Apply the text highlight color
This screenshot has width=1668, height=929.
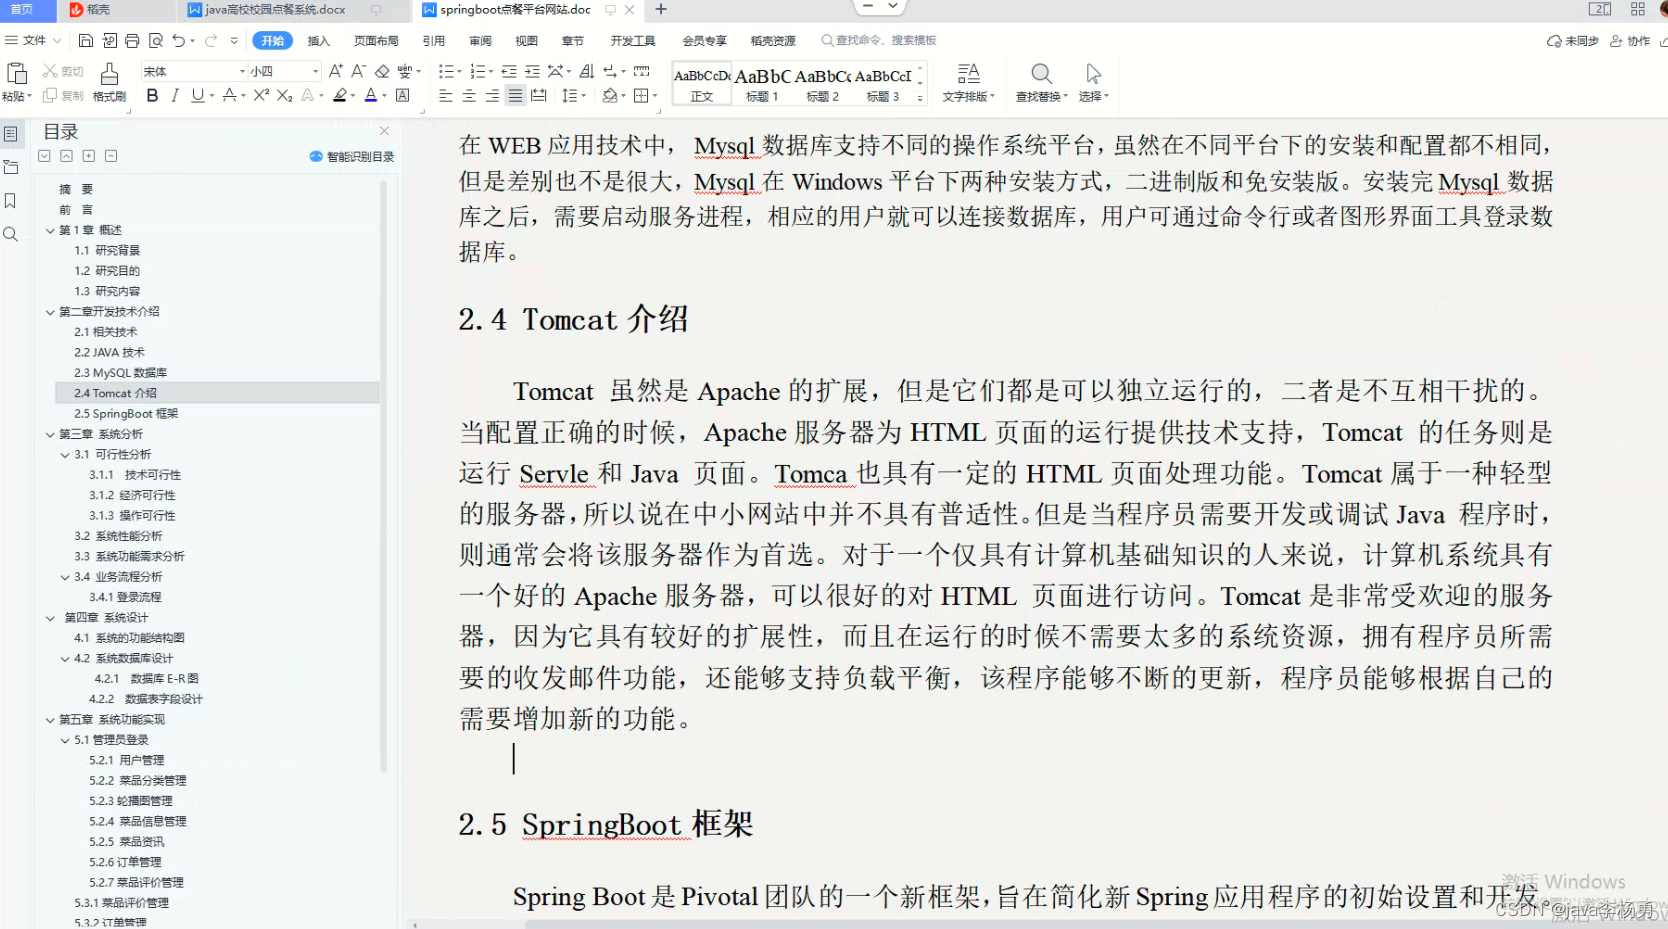[x=340, y=95]
